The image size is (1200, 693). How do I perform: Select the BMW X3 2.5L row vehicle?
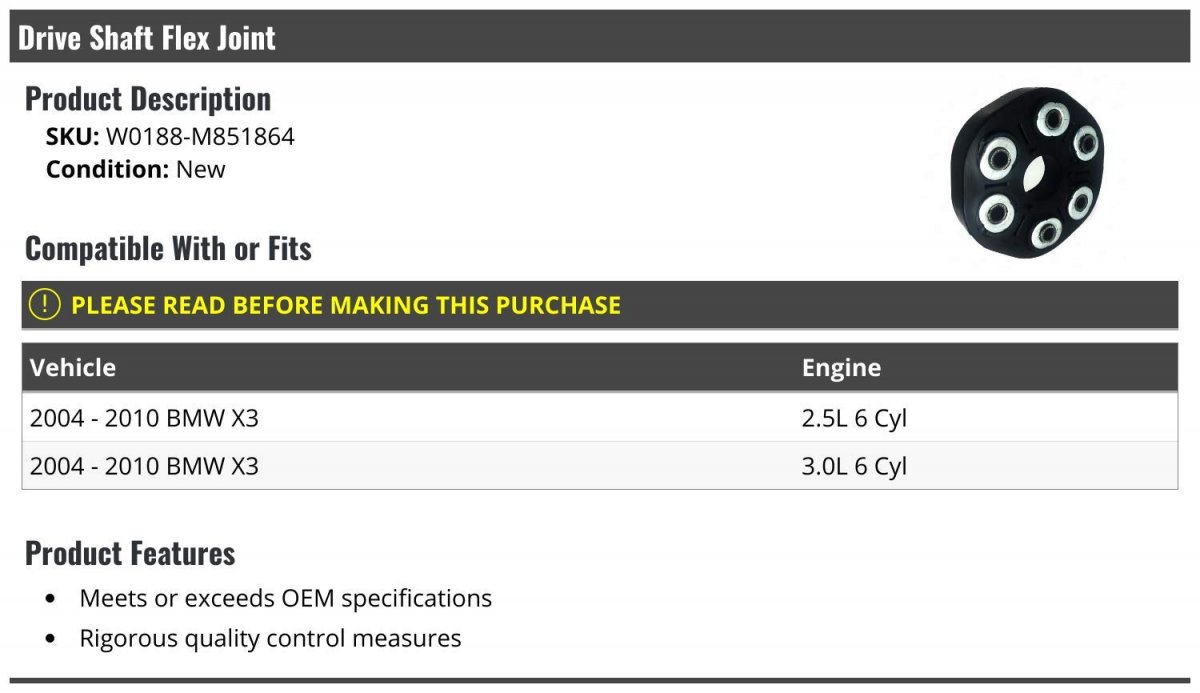pos(144,418)
